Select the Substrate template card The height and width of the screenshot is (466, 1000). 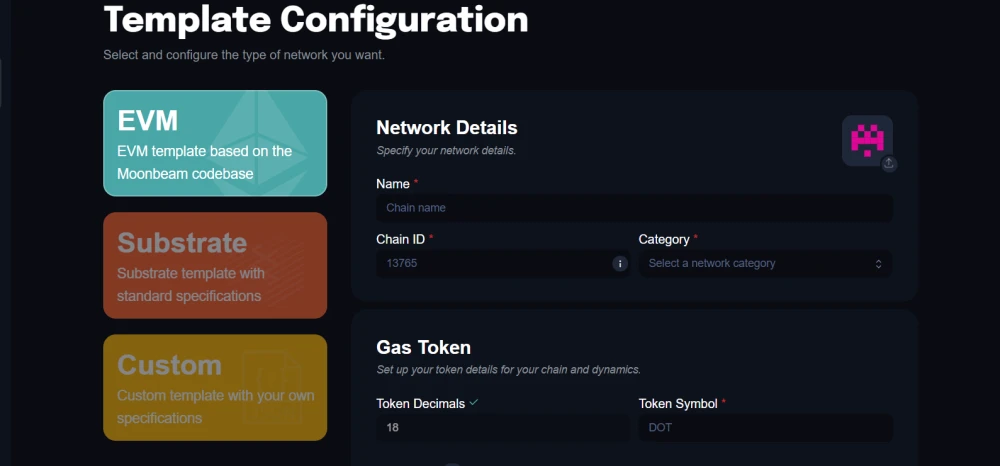click(x=215, y=265)
